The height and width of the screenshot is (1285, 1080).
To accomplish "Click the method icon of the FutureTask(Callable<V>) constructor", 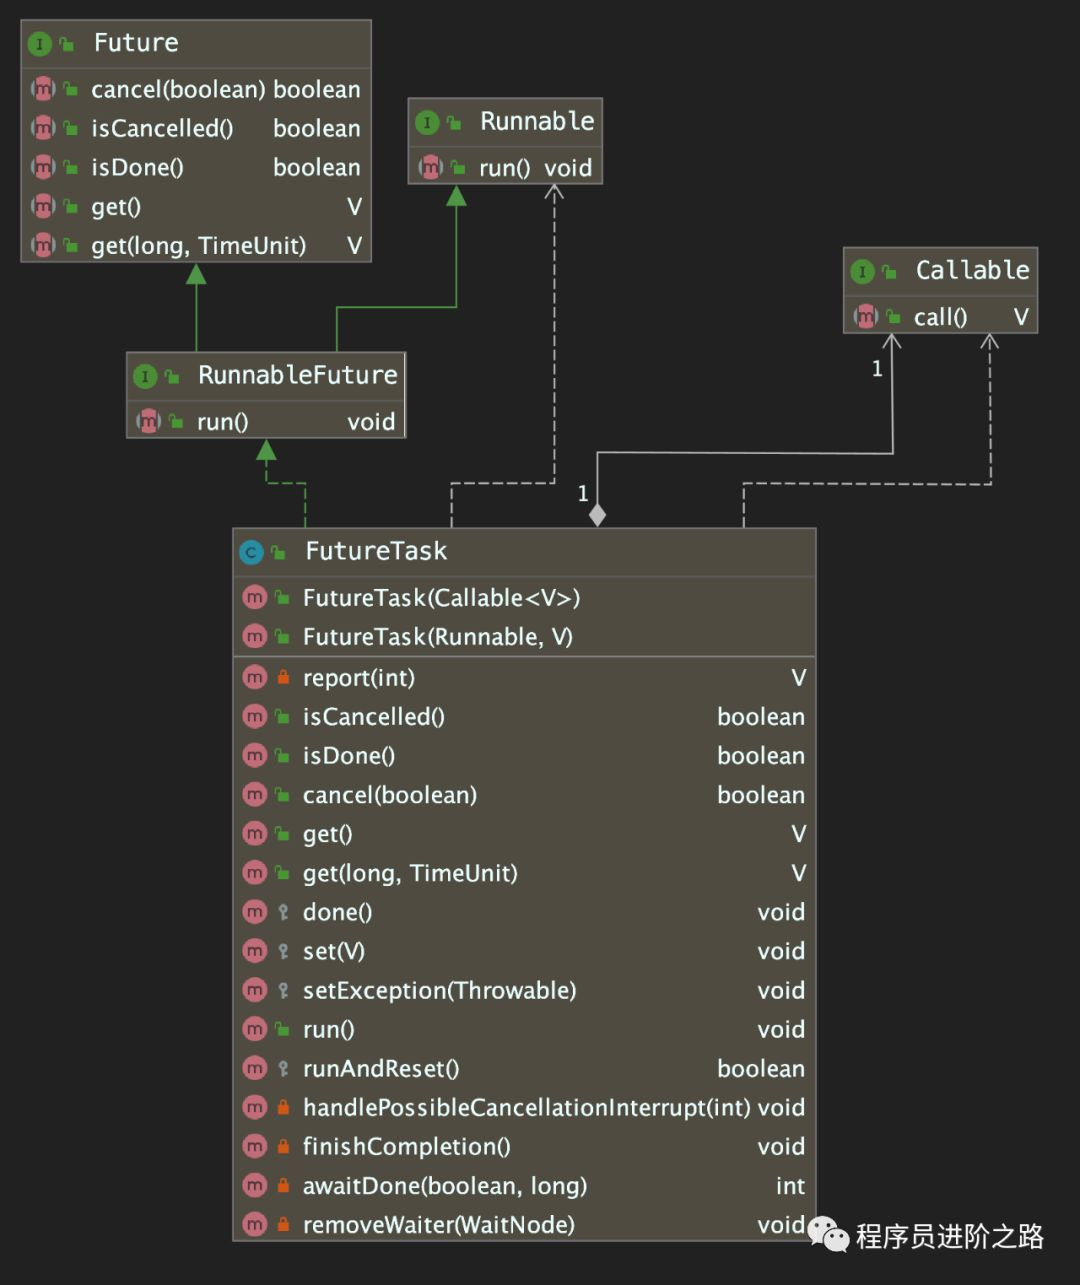I will pyautogui.click(x=255, y=597).
